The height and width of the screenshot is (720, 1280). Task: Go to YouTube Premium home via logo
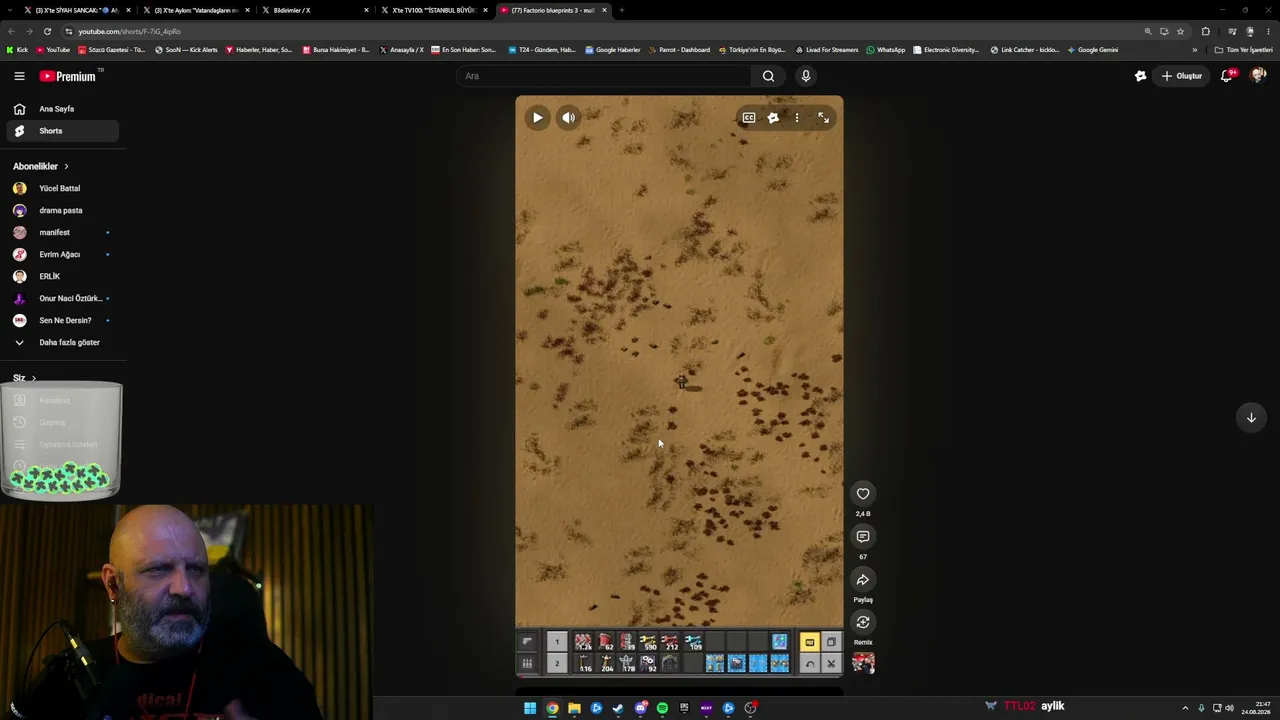click(68, 76)
